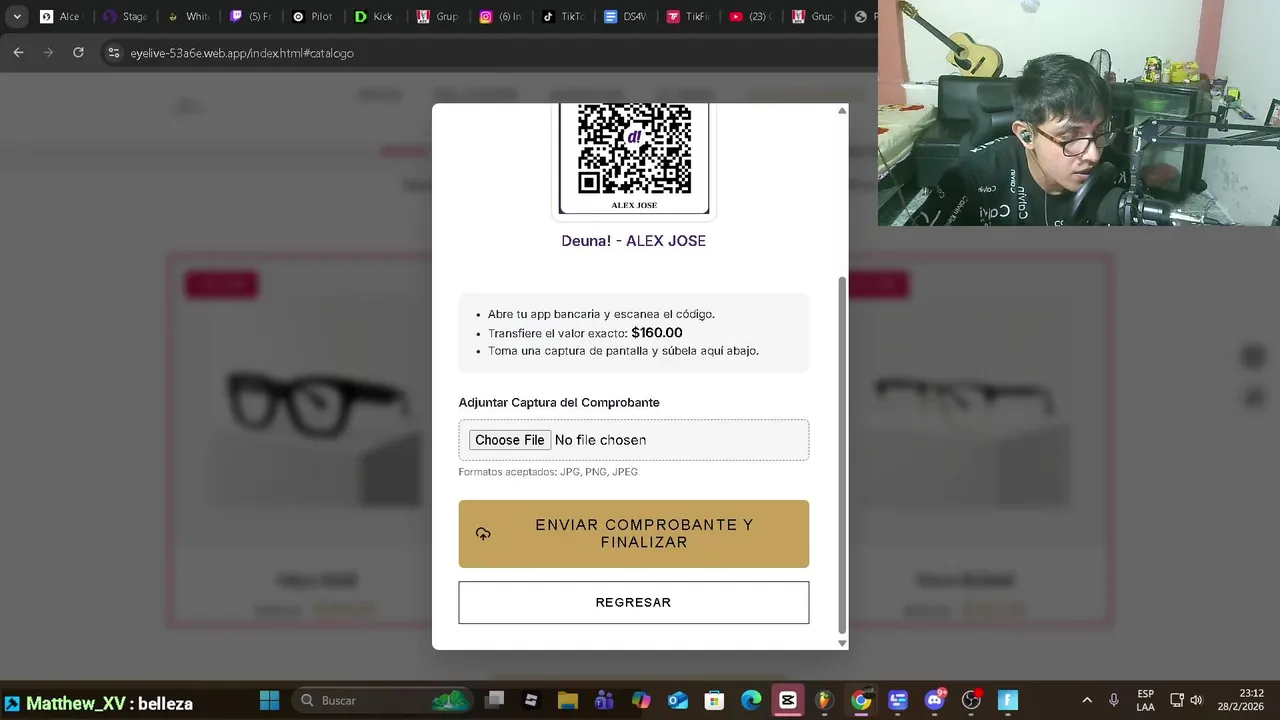
Task: Click the address bar URL eyelive-53a6e.web.app
Action: coord(242,53)
